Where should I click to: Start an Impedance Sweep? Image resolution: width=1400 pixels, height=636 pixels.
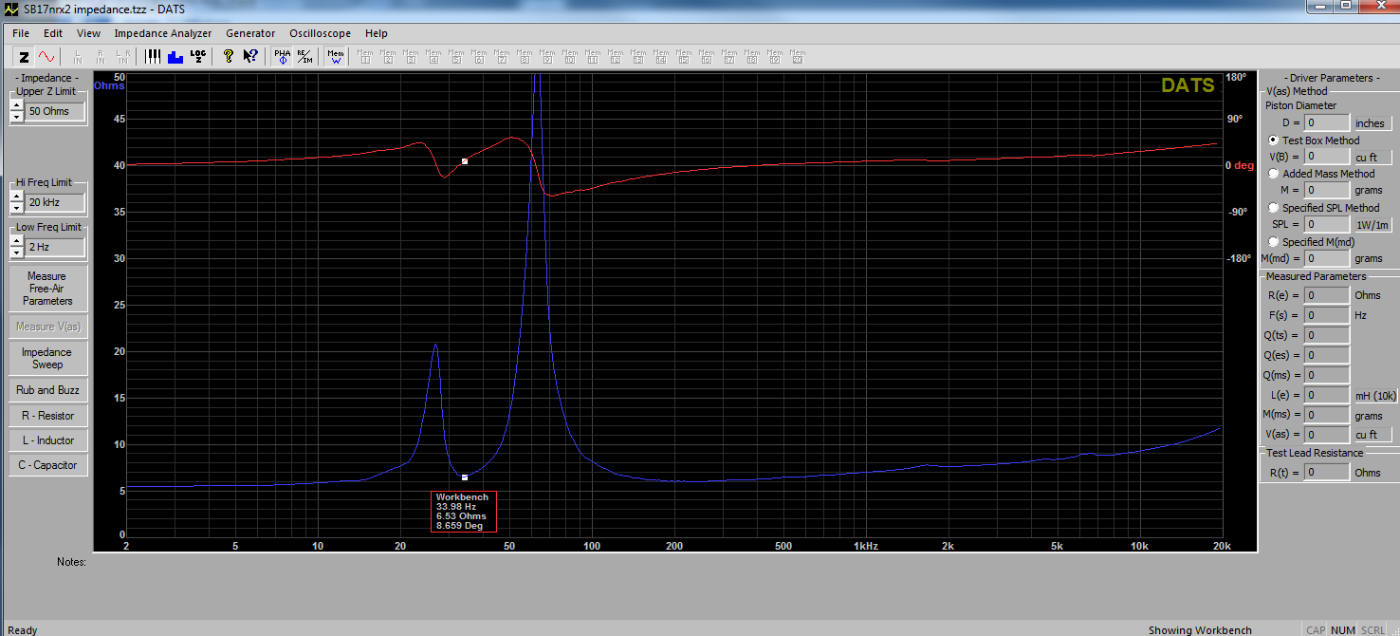47,358
